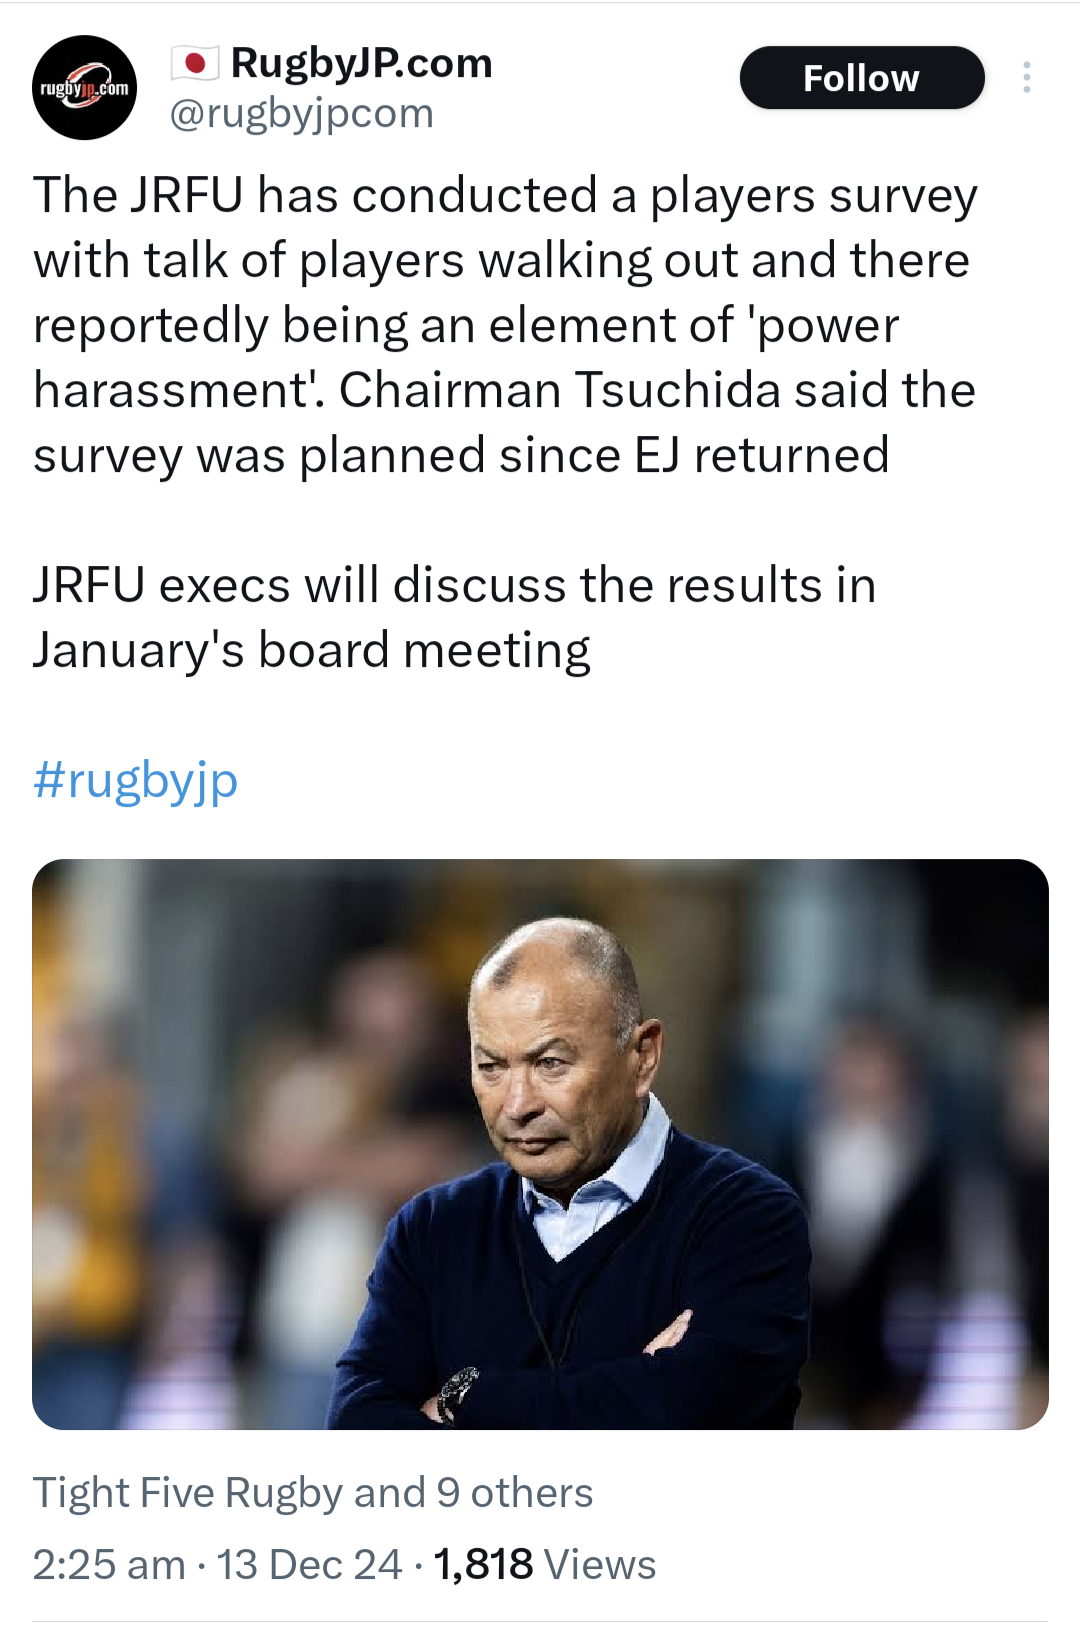
Task: Open the #rugbyjp hashtag
Action: [x=136, y=780]
